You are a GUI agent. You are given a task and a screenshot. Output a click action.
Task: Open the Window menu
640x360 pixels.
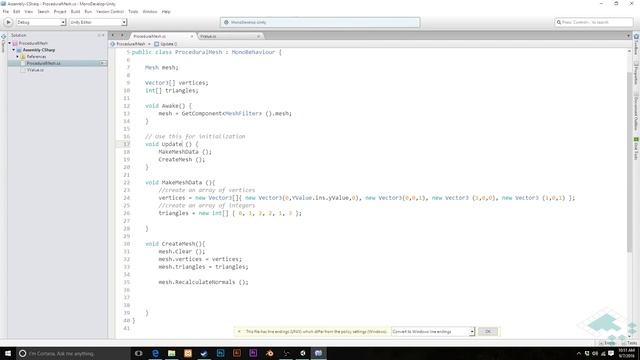tap(150, 12)
